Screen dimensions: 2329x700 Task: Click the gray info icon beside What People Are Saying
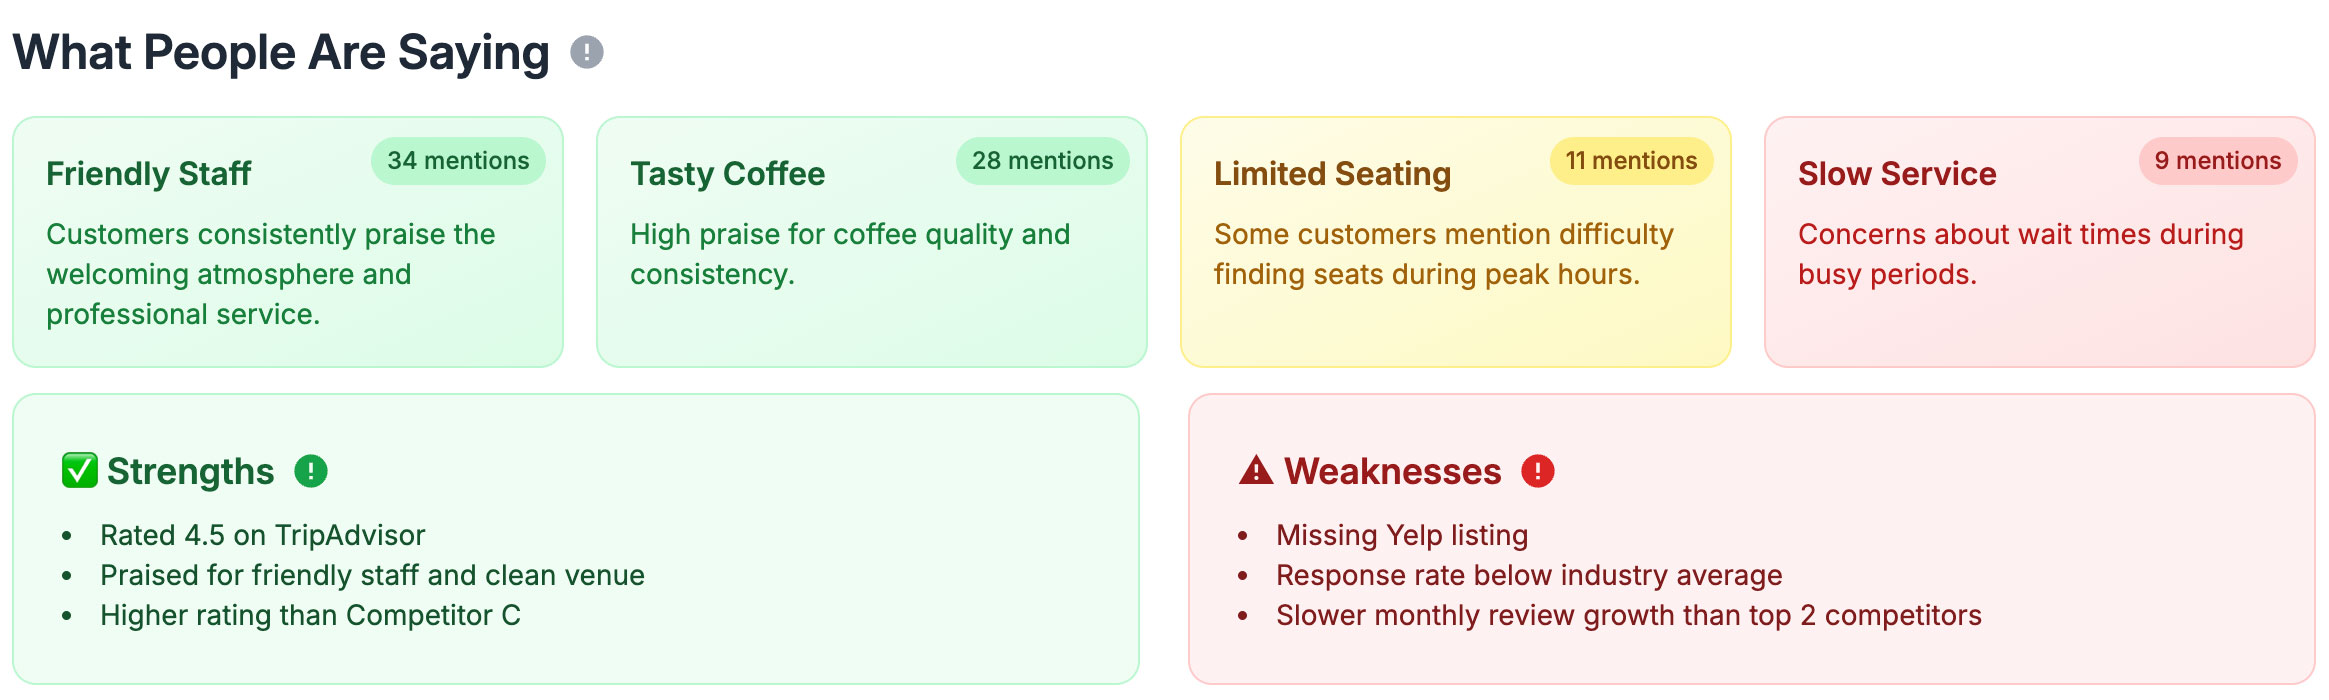pyautogui.click(x=587, y=52)
